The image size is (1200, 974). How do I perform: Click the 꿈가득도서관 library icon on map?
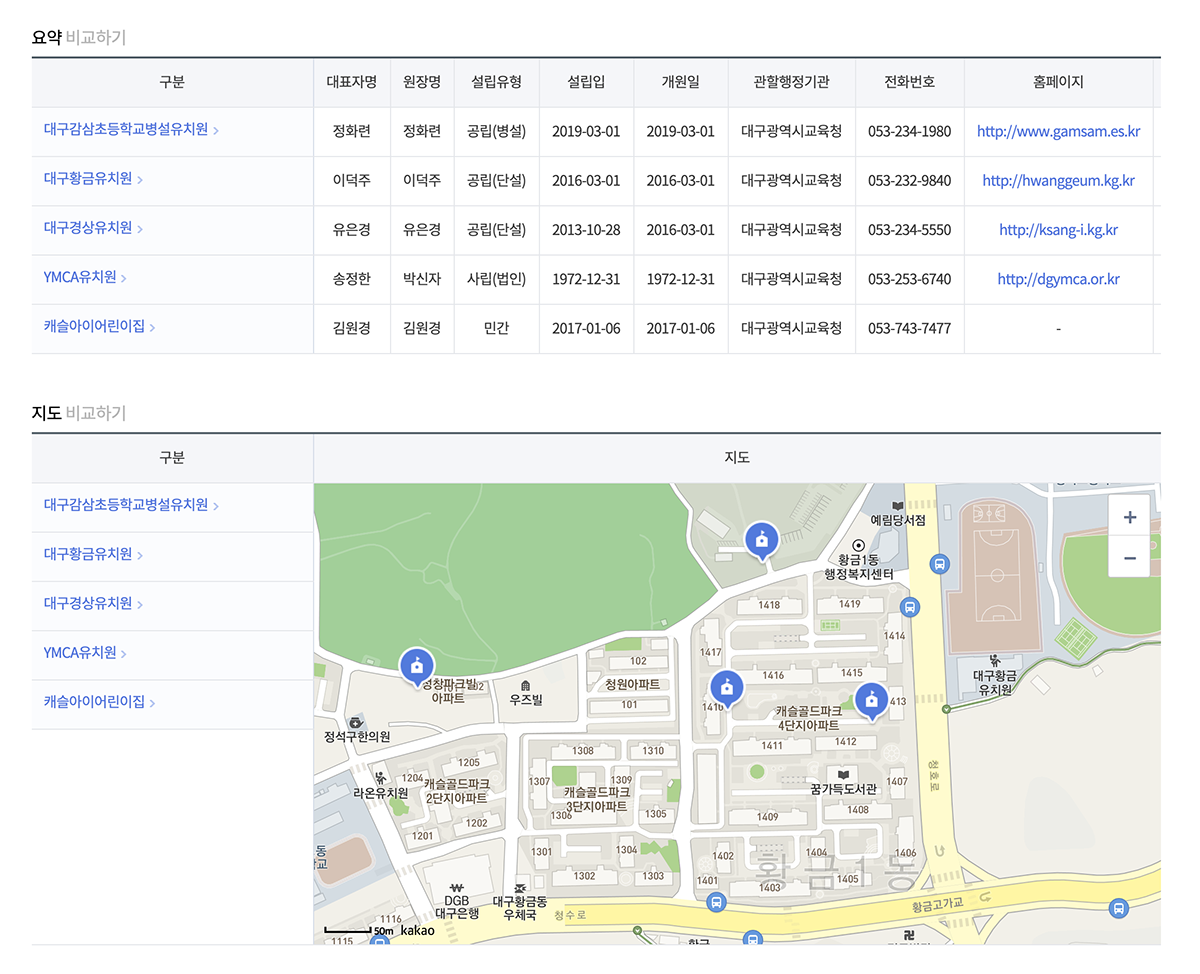tap(843, 774)
